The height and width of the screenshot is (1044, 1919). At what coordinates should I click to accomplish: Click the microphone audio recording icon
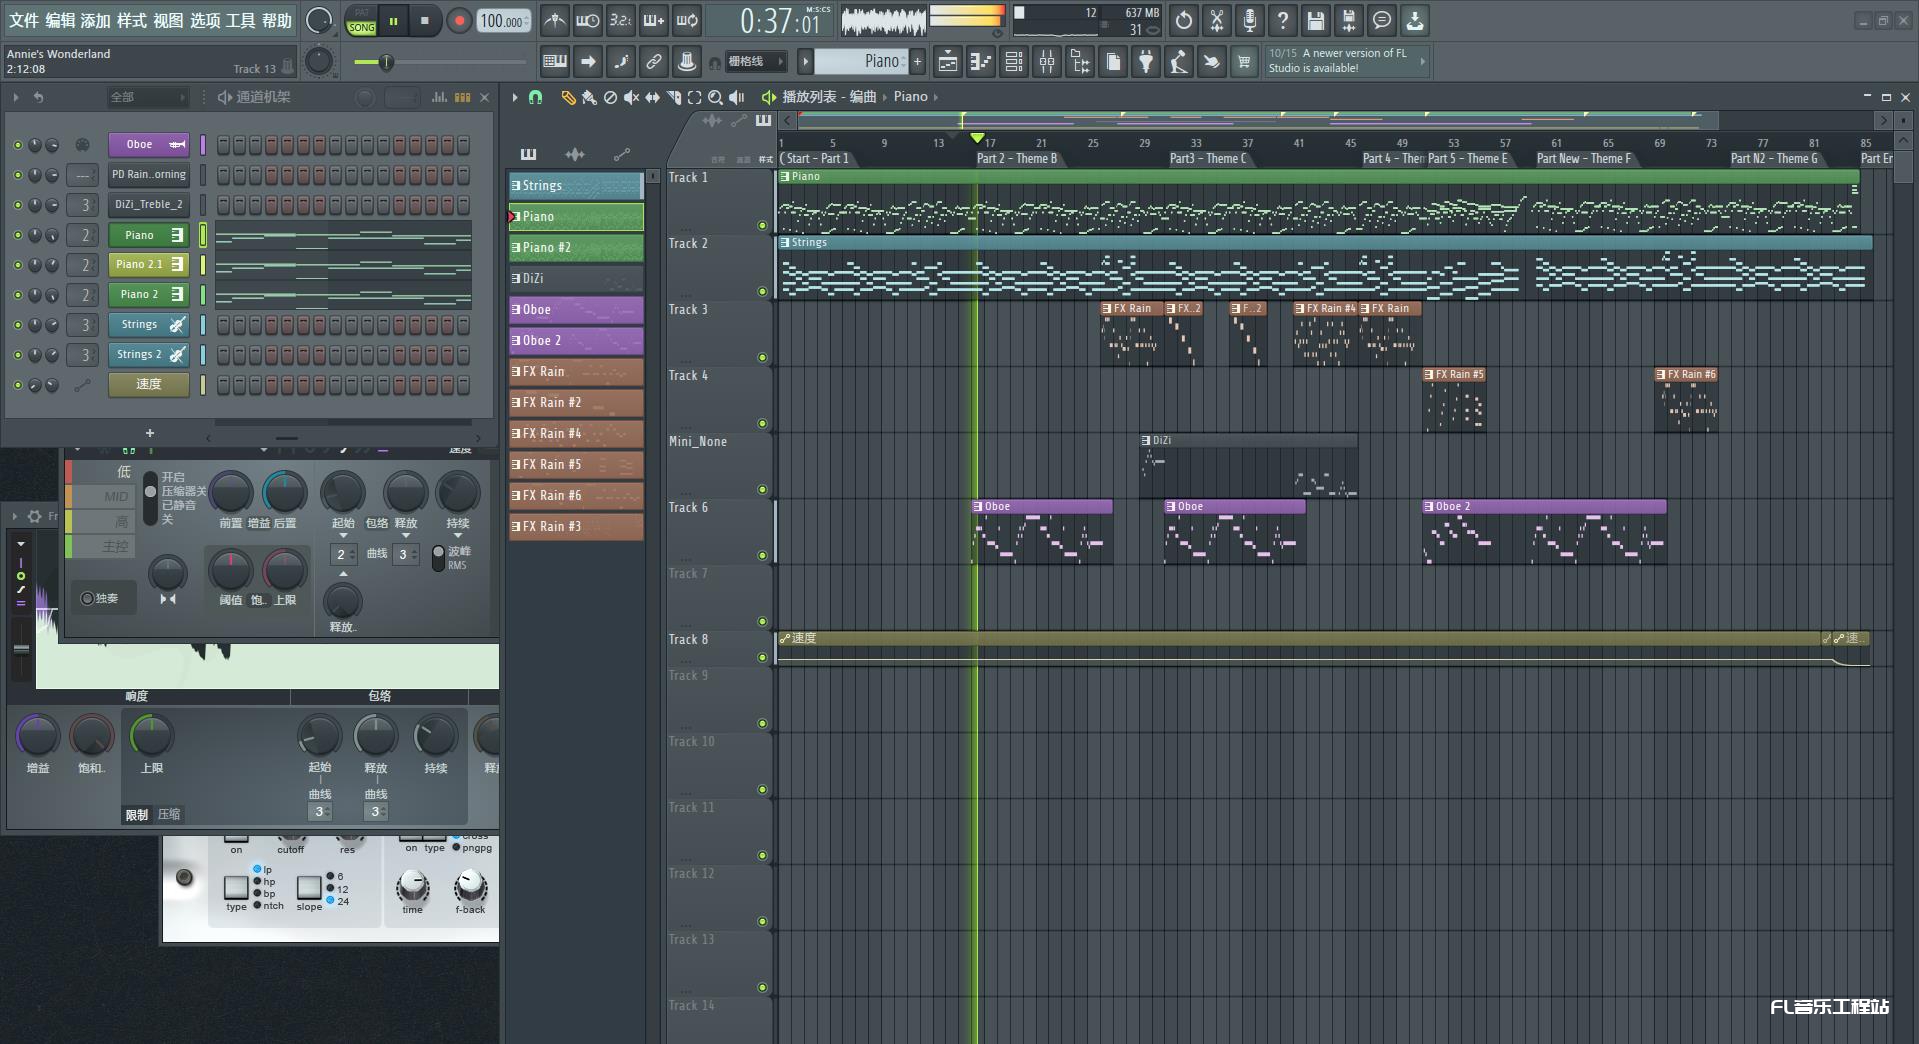[1250, 20]
